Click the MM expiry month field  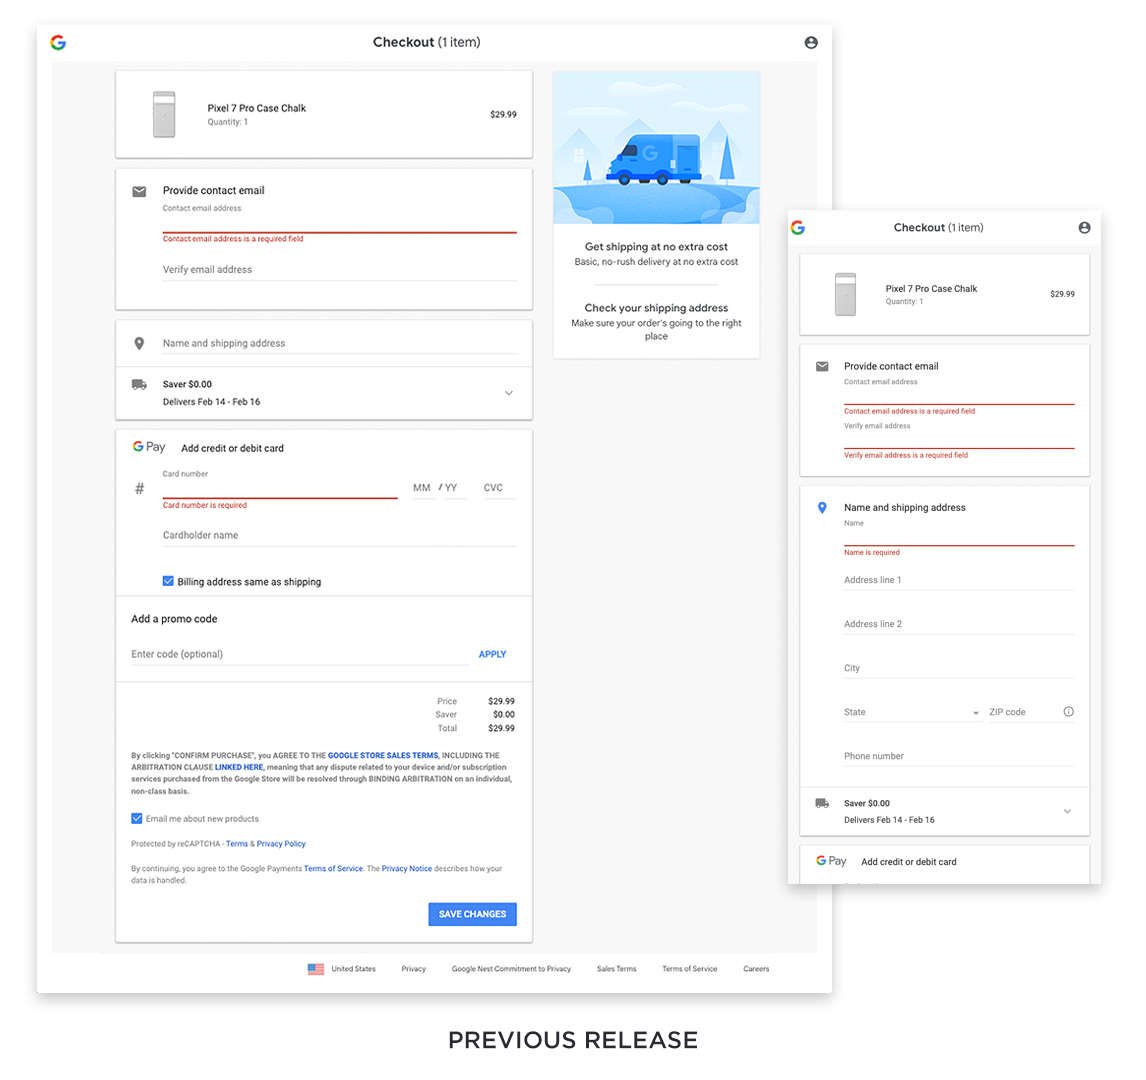point(423,488)
